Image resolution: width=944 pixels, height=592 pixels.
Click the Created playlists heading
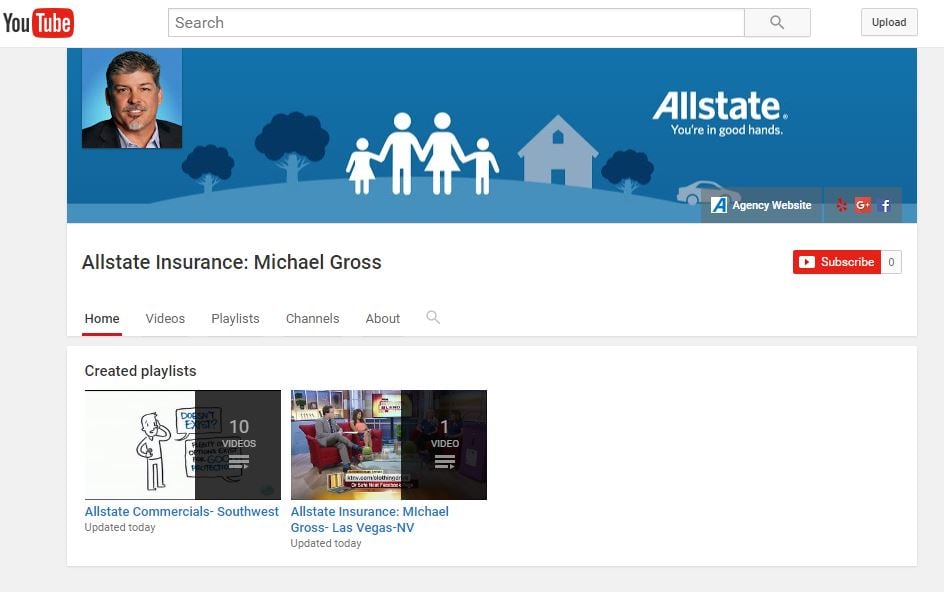[x=140, y=371]
